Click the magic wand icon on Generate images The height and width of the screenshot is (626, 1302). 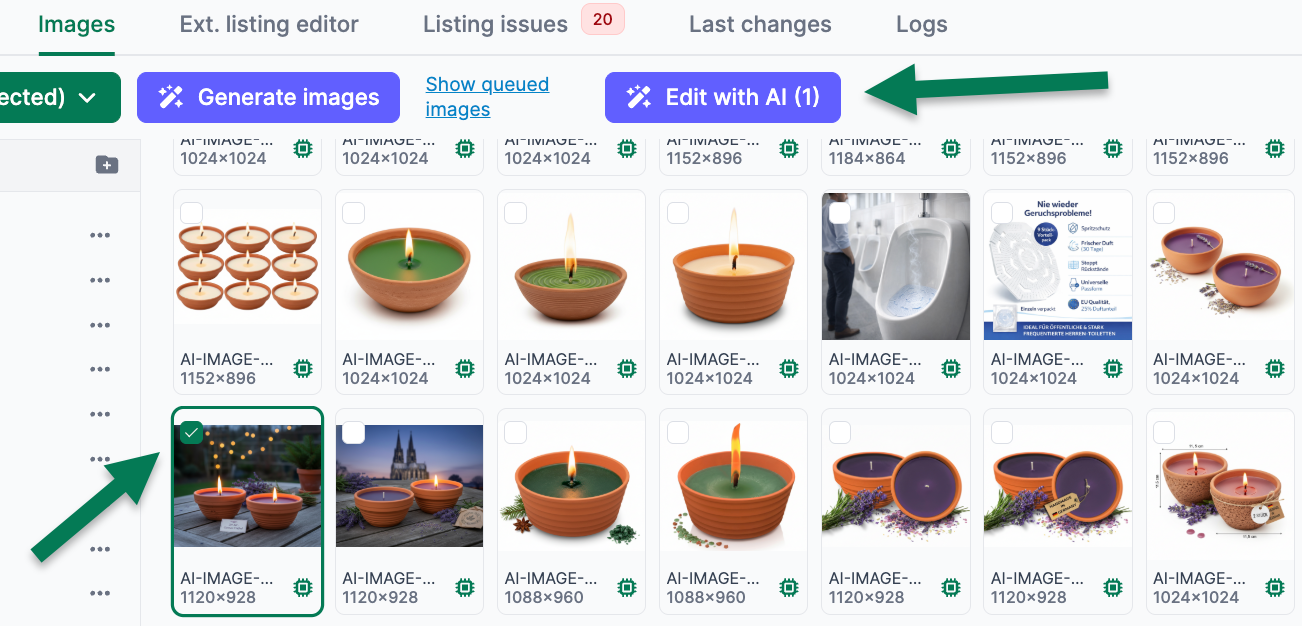coord(171,97)
